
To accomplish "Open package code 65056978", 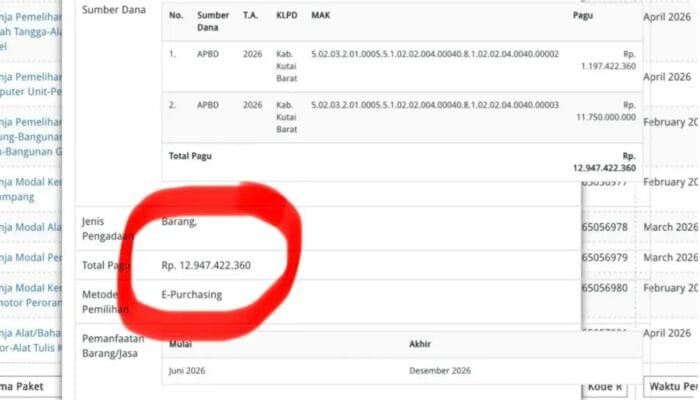I will pos(610,227).
